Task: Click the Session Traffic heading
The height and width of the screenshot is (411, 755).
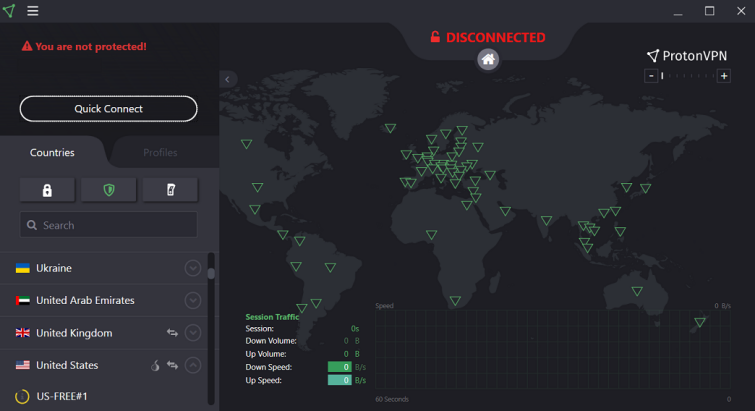Action: (273, 317)
